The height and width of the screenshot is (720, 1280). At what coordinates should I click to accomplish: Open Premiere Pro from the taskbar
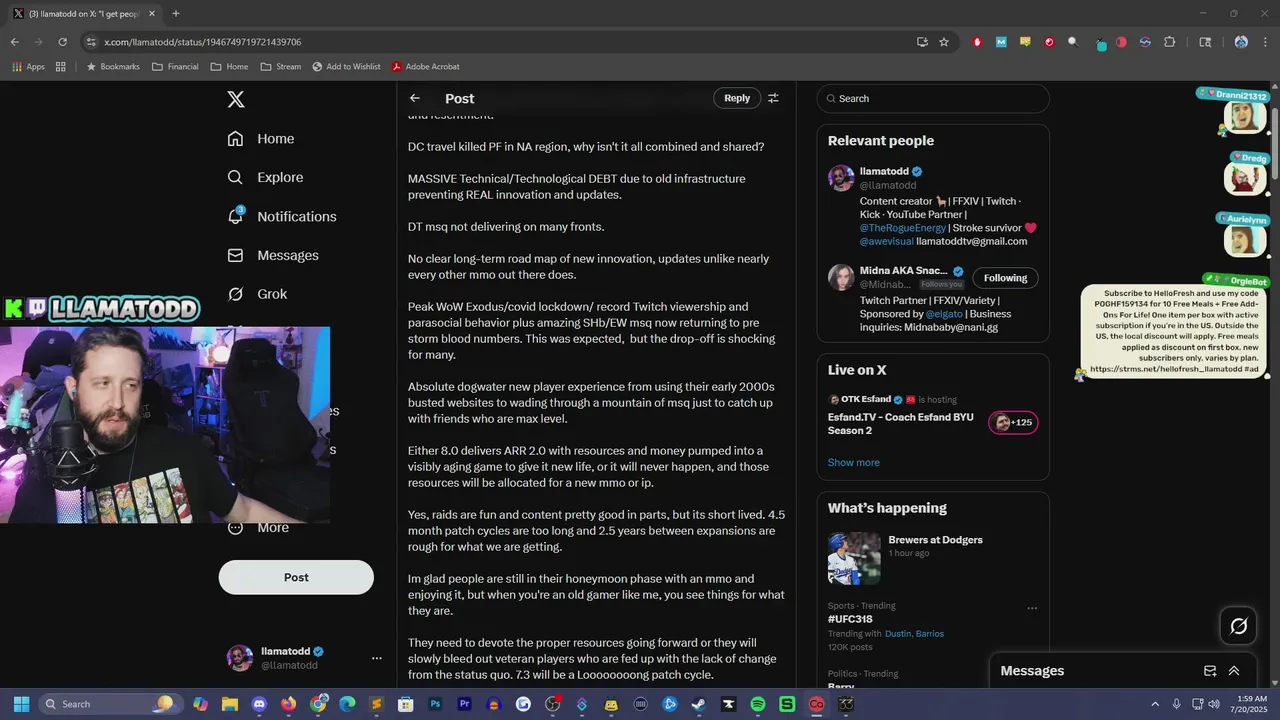tap(464, 704)
